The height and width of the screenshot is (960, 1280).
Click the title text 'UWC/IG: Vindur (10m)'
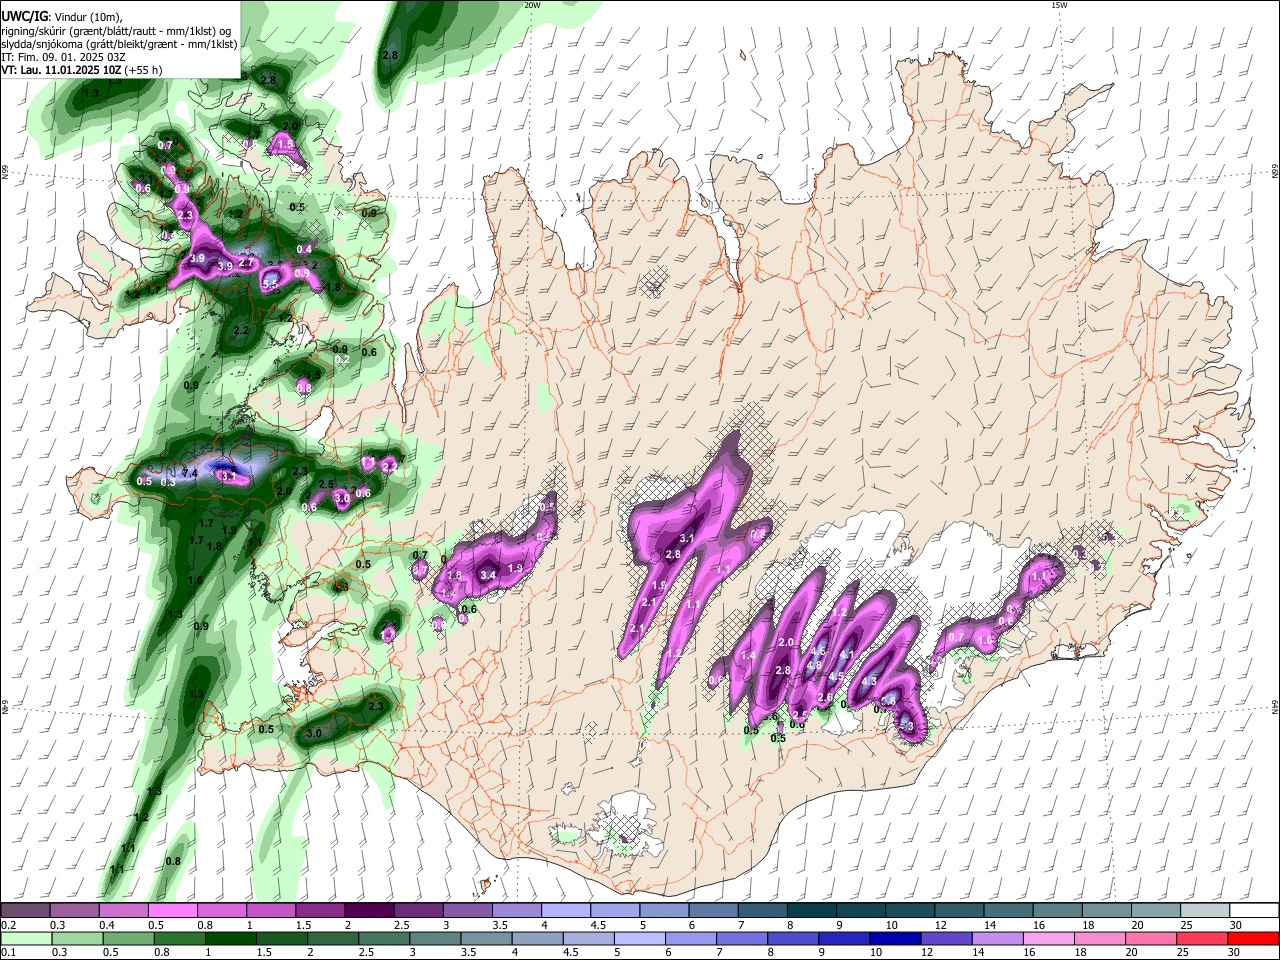[61, 15]
